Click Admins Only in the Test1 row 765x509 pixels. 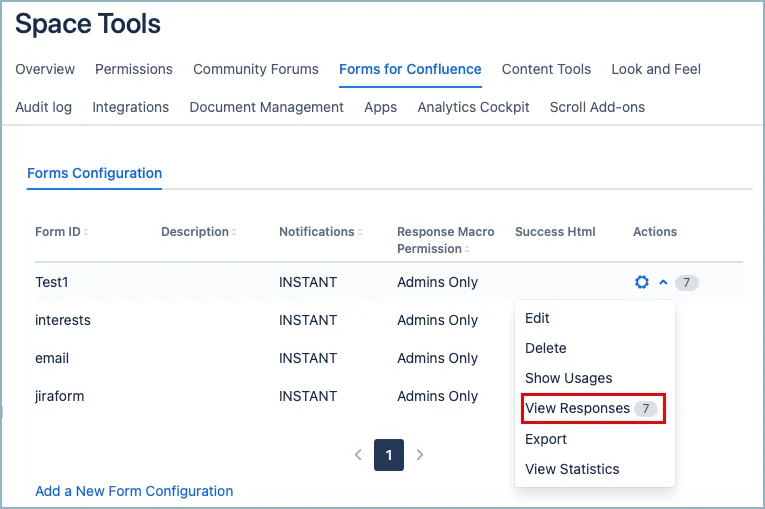click(x=438, y=282)
